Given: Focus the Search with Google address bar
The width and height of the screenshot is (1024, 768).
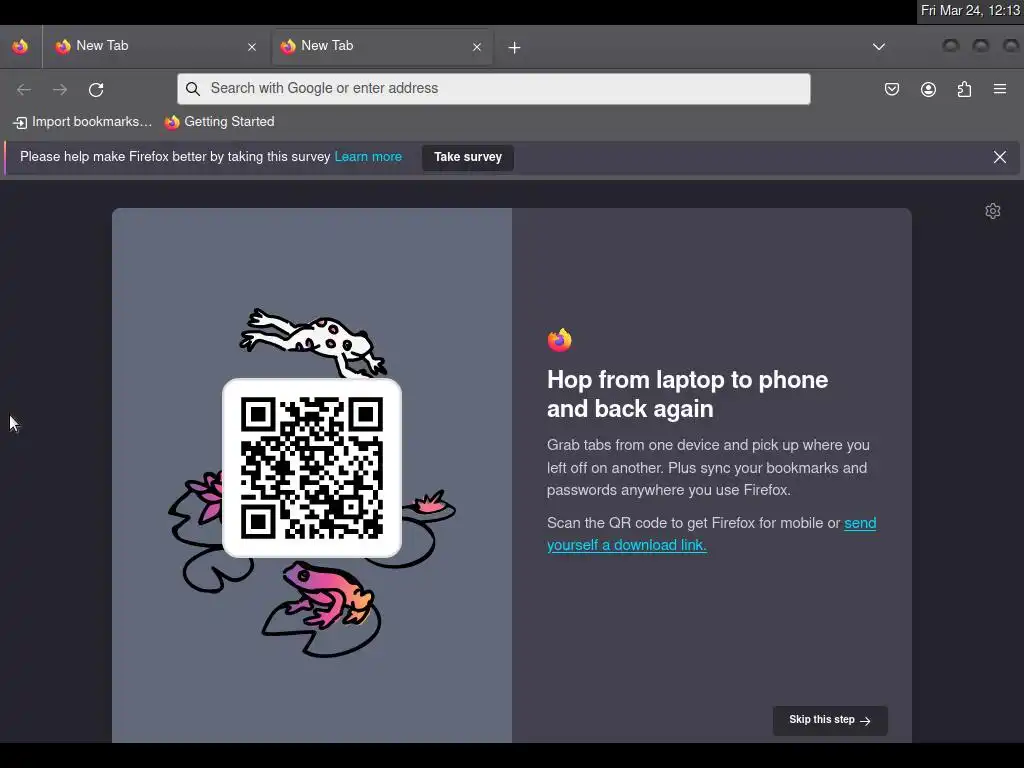Looking at the screenshot, I should pos(494,89).
